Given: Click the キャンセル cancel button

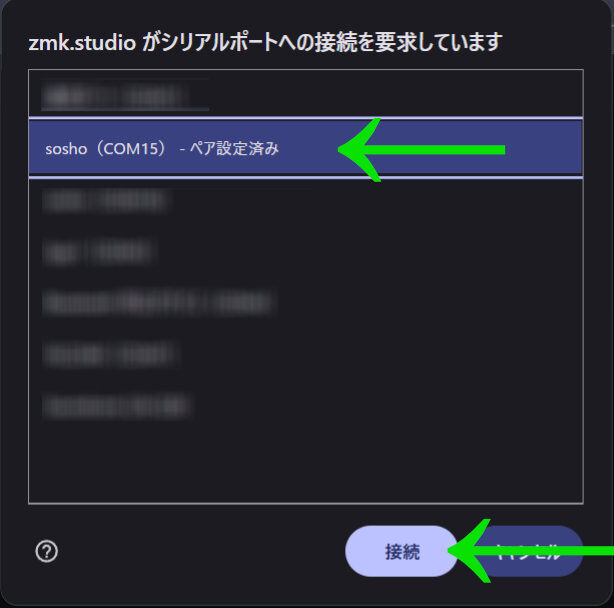Looking at the screenshot, I should click(527, 551).
